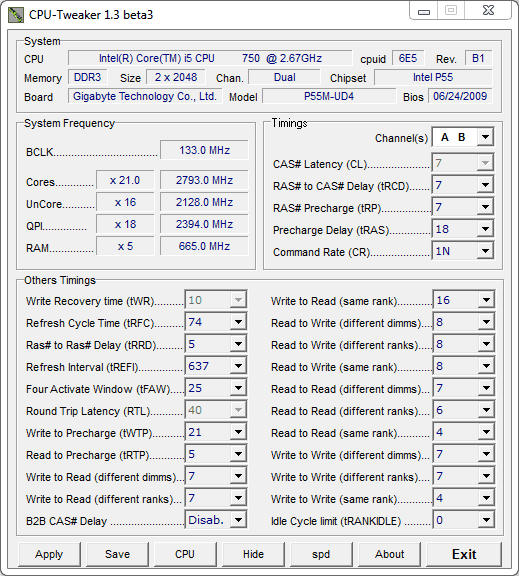Expand Read to Read (different dimms) dropdown
This screenshot has width=519, height=576.
tap(486, 388)
